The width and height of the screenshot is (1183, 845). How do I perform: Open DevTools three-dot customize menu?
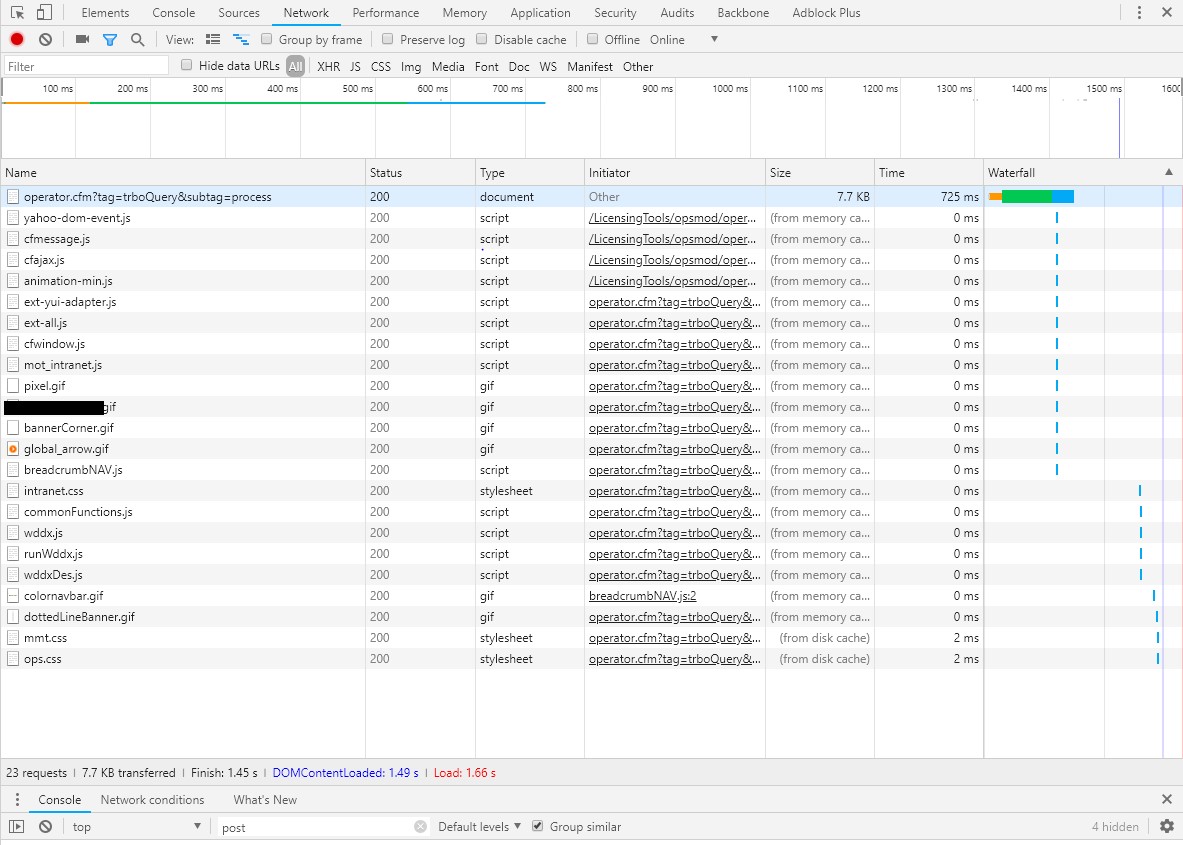[x=1139, y=12]
